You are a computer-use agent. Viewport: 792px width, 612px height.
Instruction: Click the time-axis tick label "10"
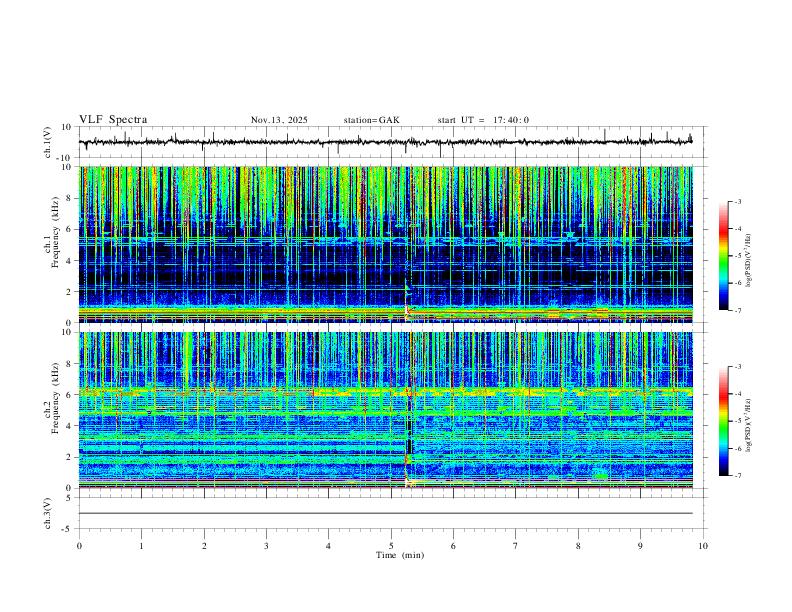[x=703, y=546]
